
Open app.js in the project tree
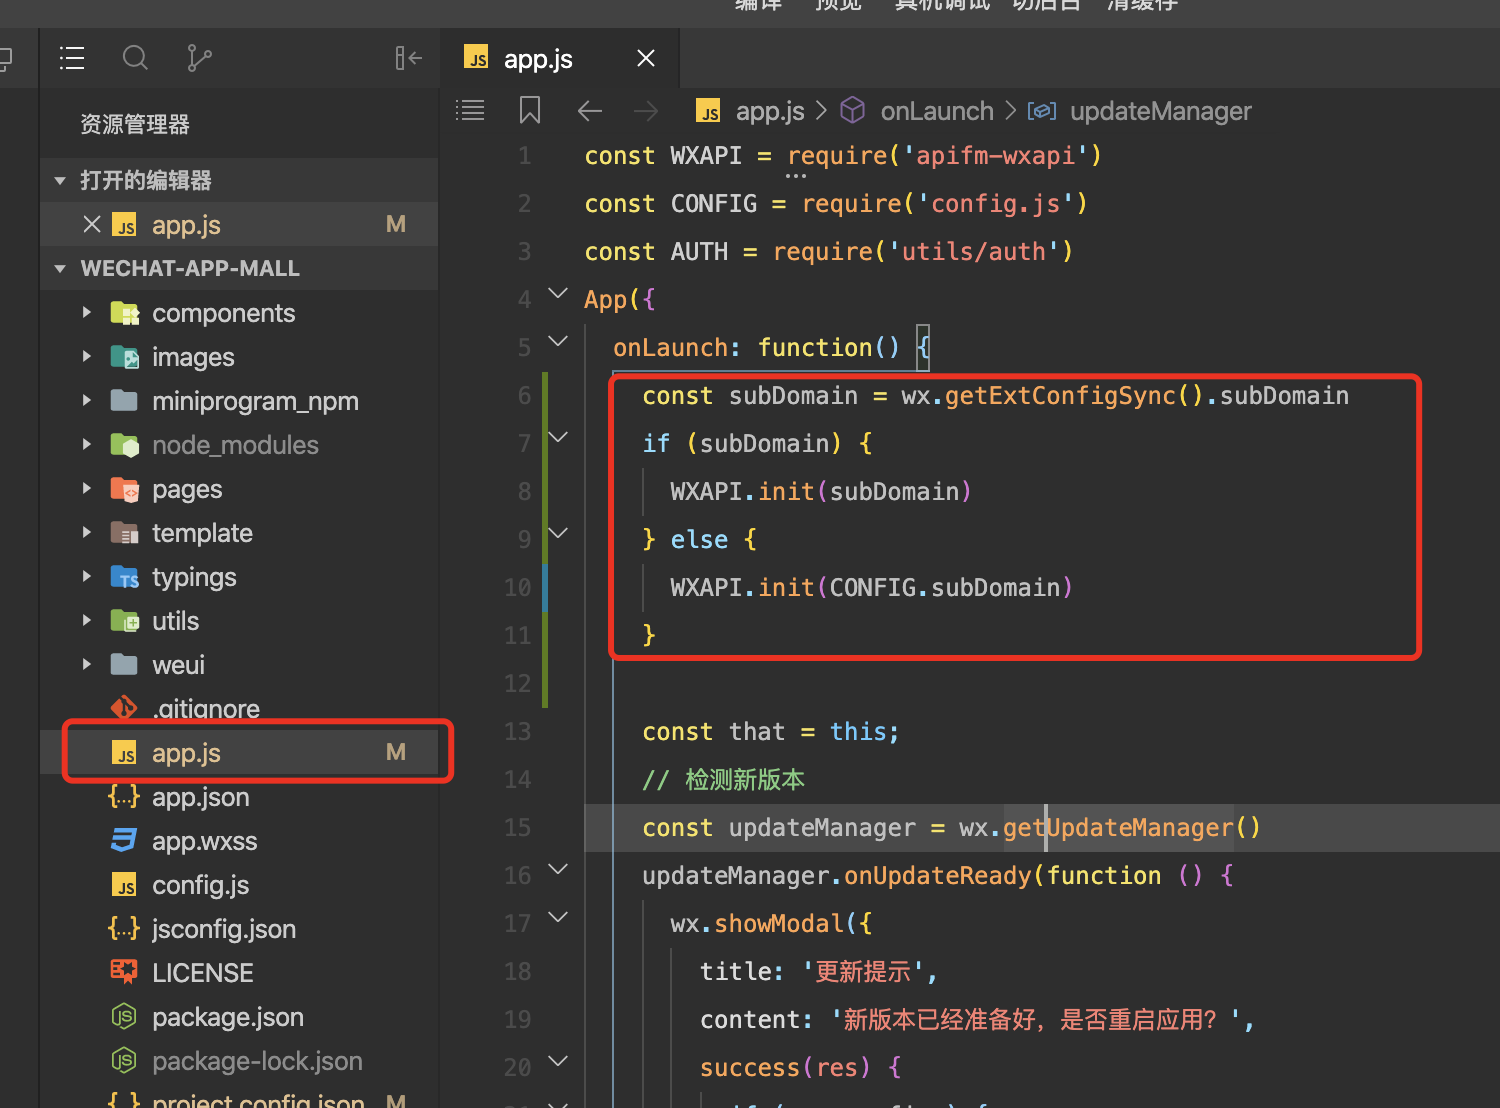(x=186, y=753)
